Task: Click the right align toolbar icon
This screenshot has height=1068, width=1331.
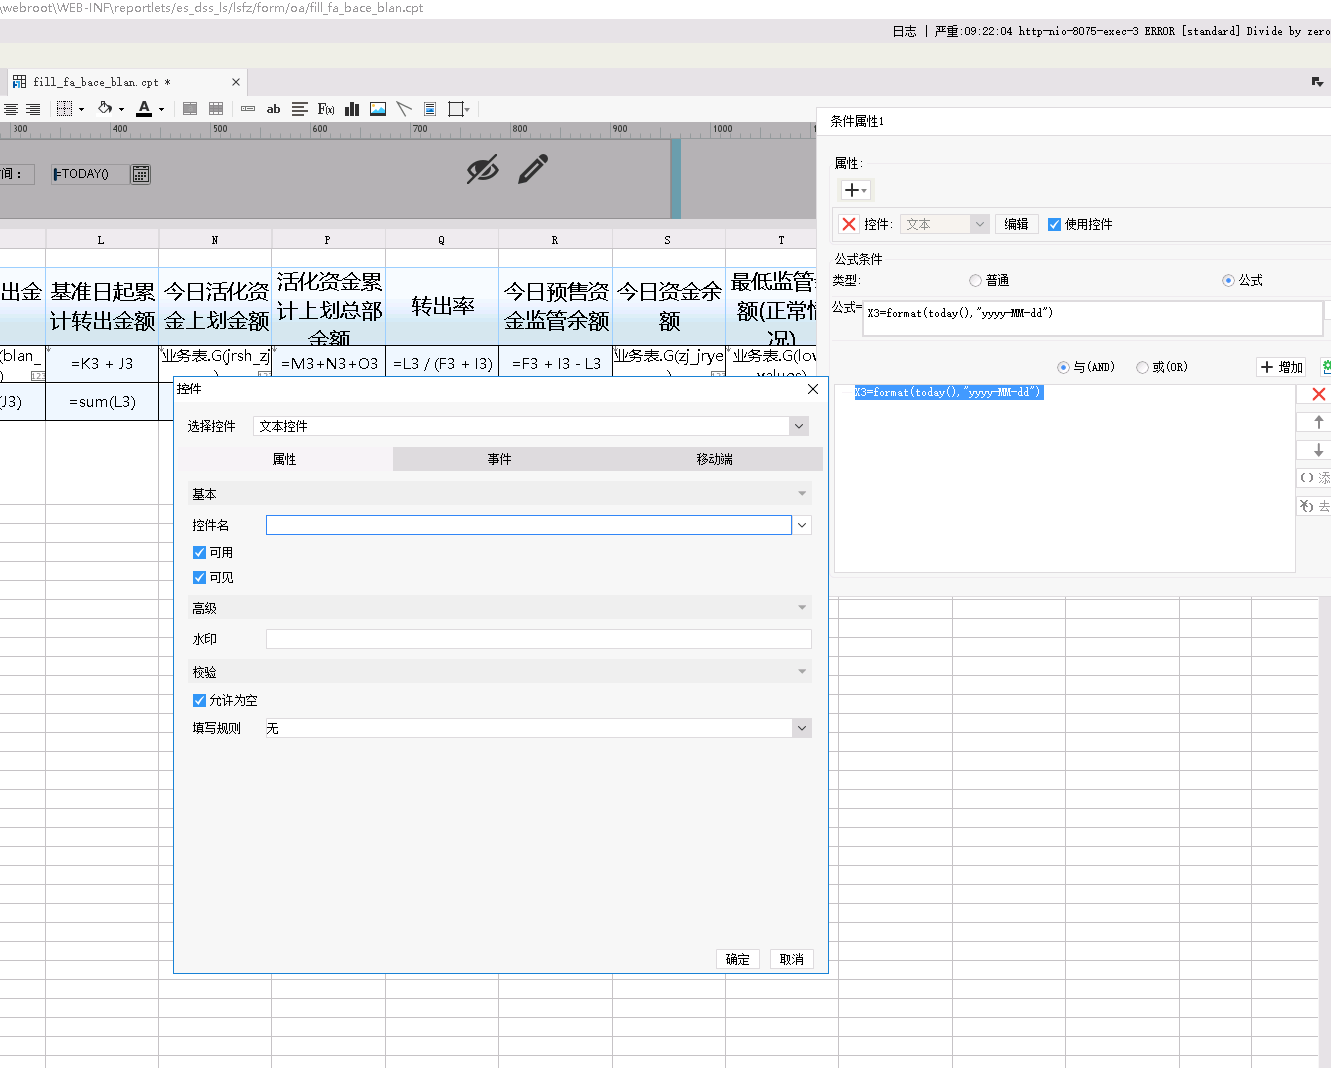Action: click(33, 109)
